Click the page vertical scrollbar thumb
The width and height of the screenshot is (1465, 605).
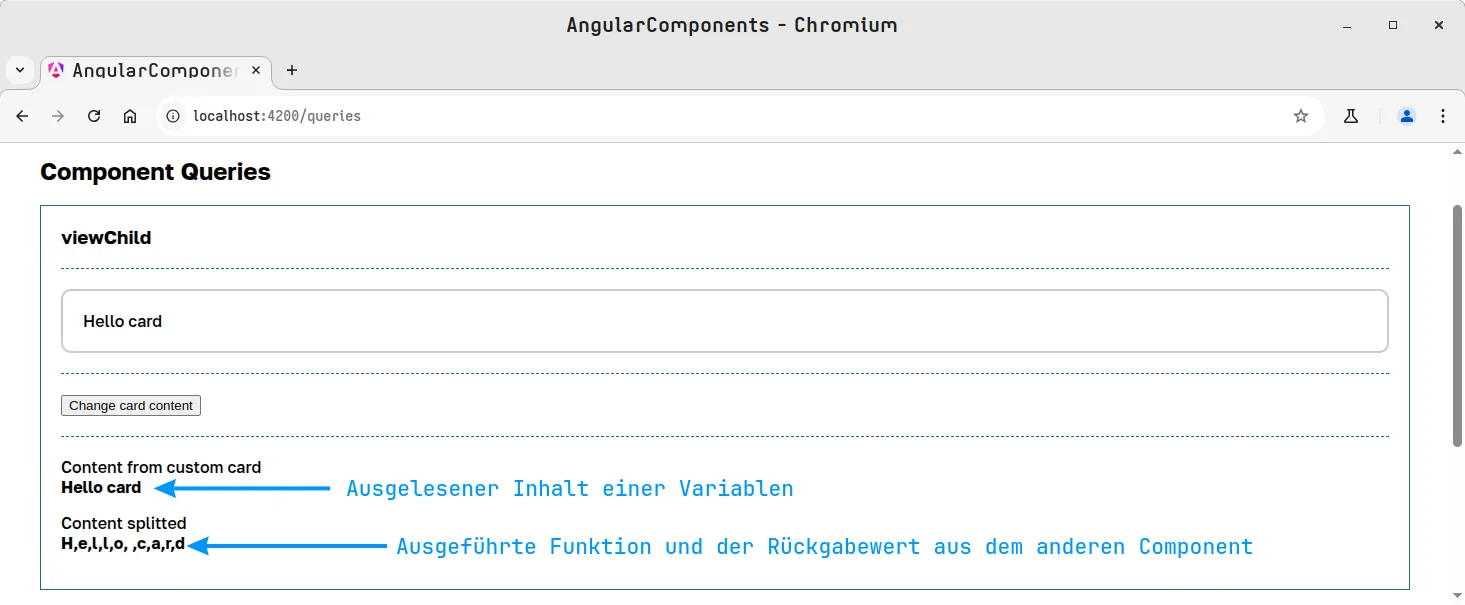pos(1457,326)
